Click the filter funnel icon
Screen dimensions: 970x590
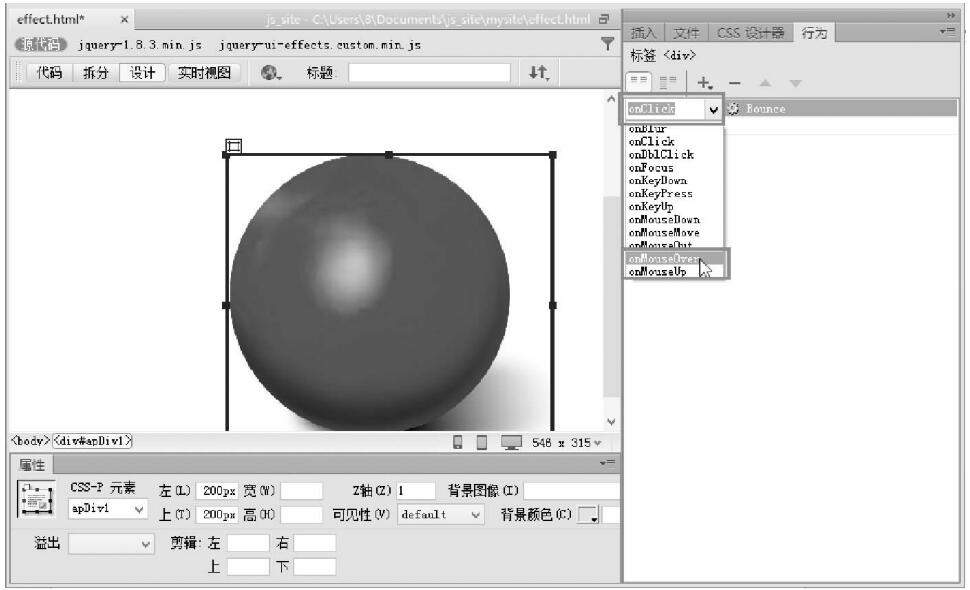606,44
